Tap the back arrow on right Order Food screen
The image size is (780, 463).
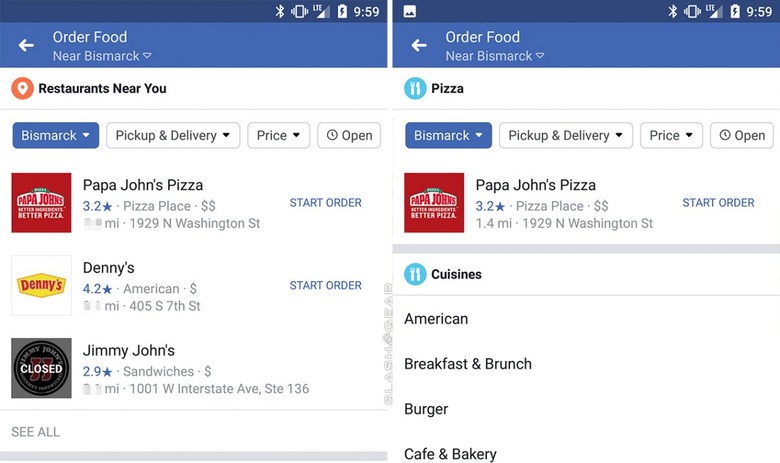tap(419, 46)
